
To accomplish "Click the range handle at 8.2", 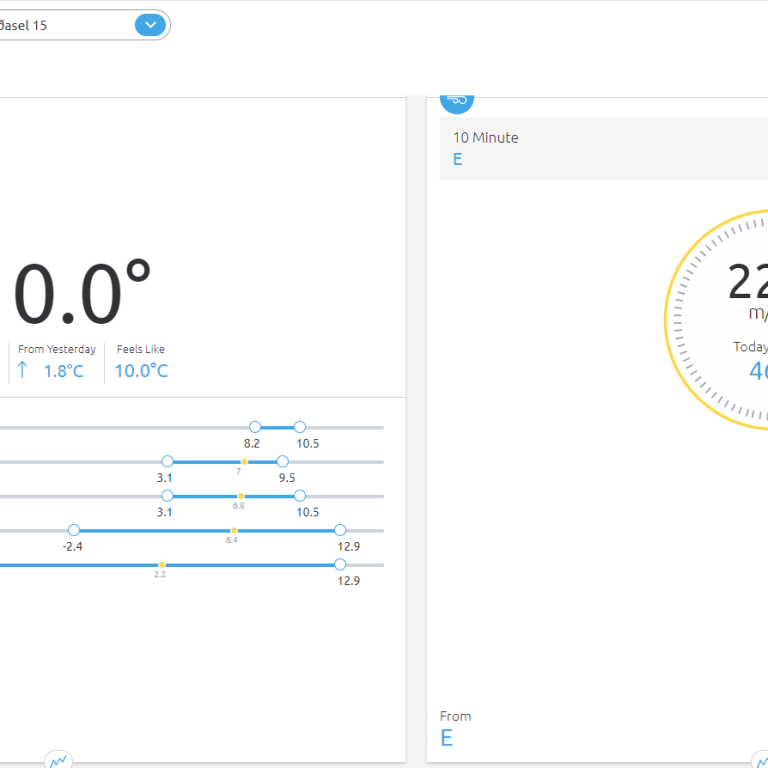I will [x=255, y=427].
